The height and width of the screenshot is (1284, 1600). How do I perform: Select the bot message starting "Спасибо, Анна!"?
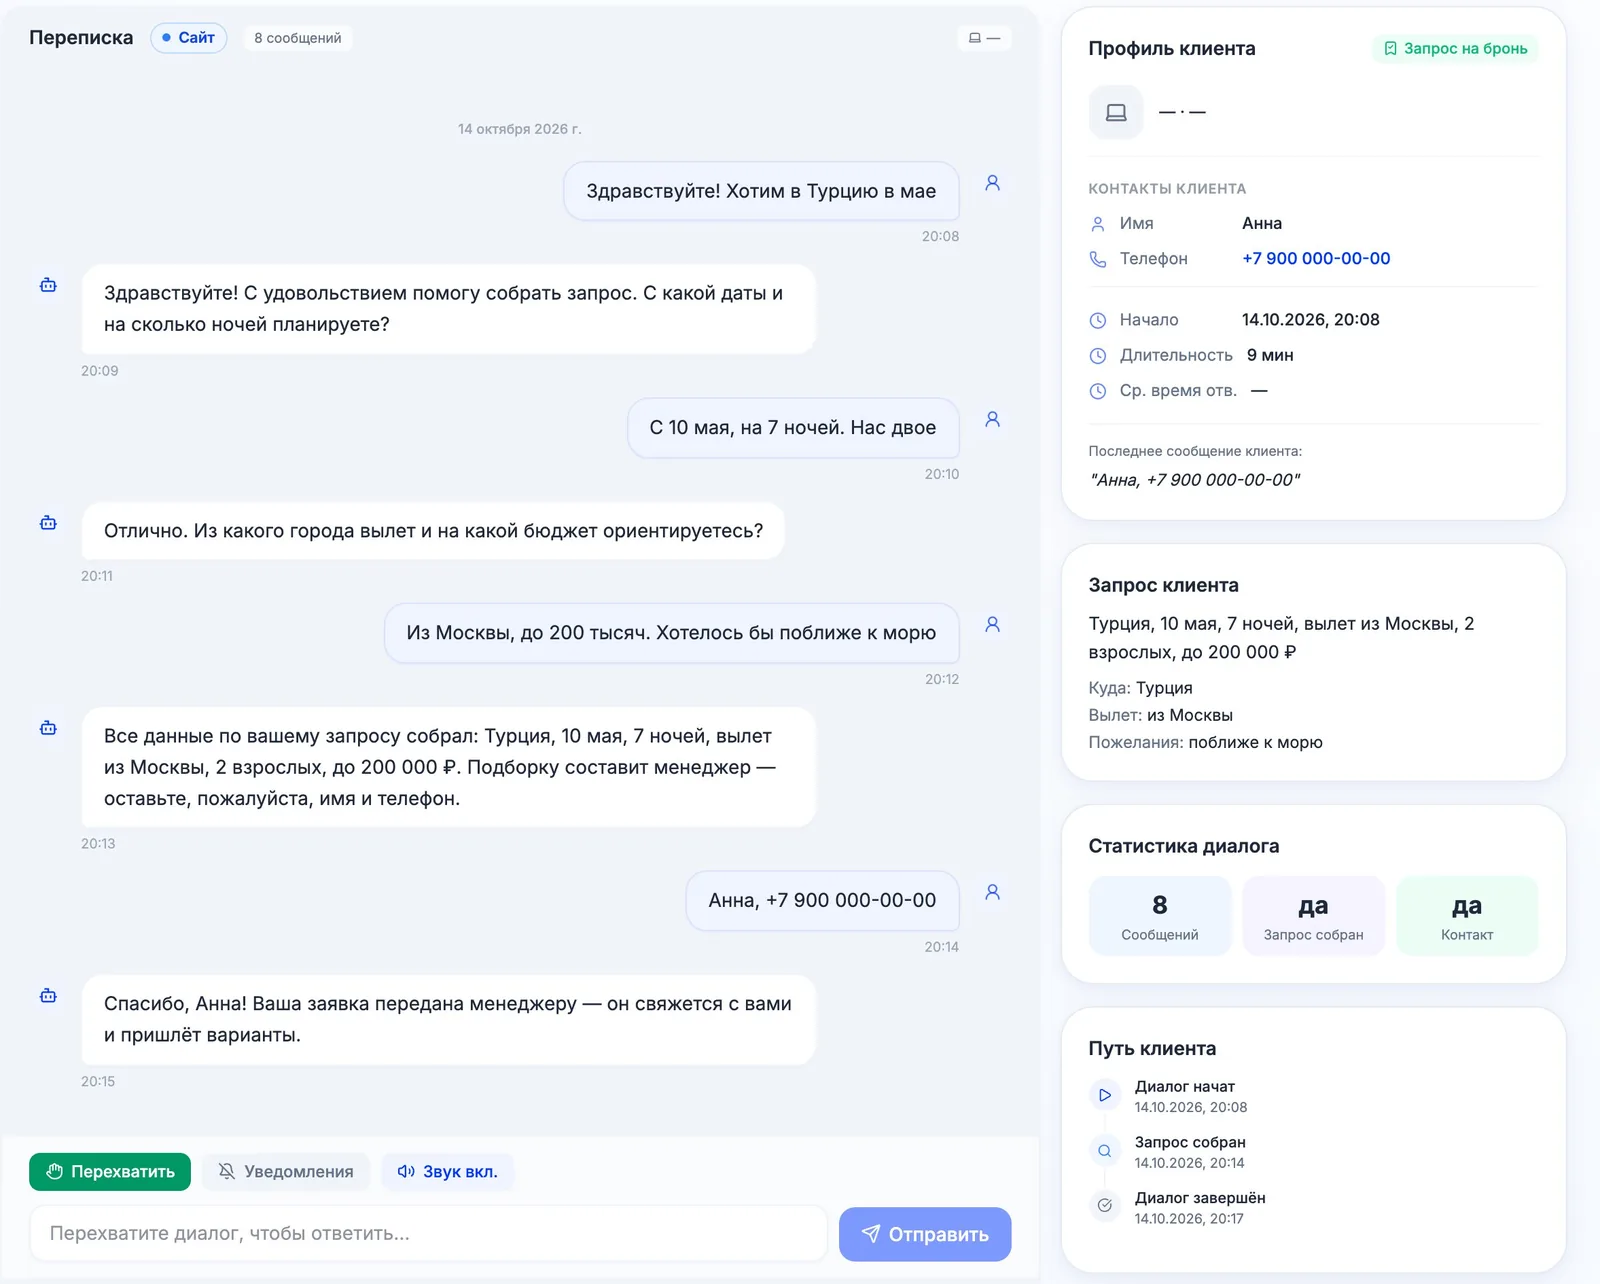448,1019
